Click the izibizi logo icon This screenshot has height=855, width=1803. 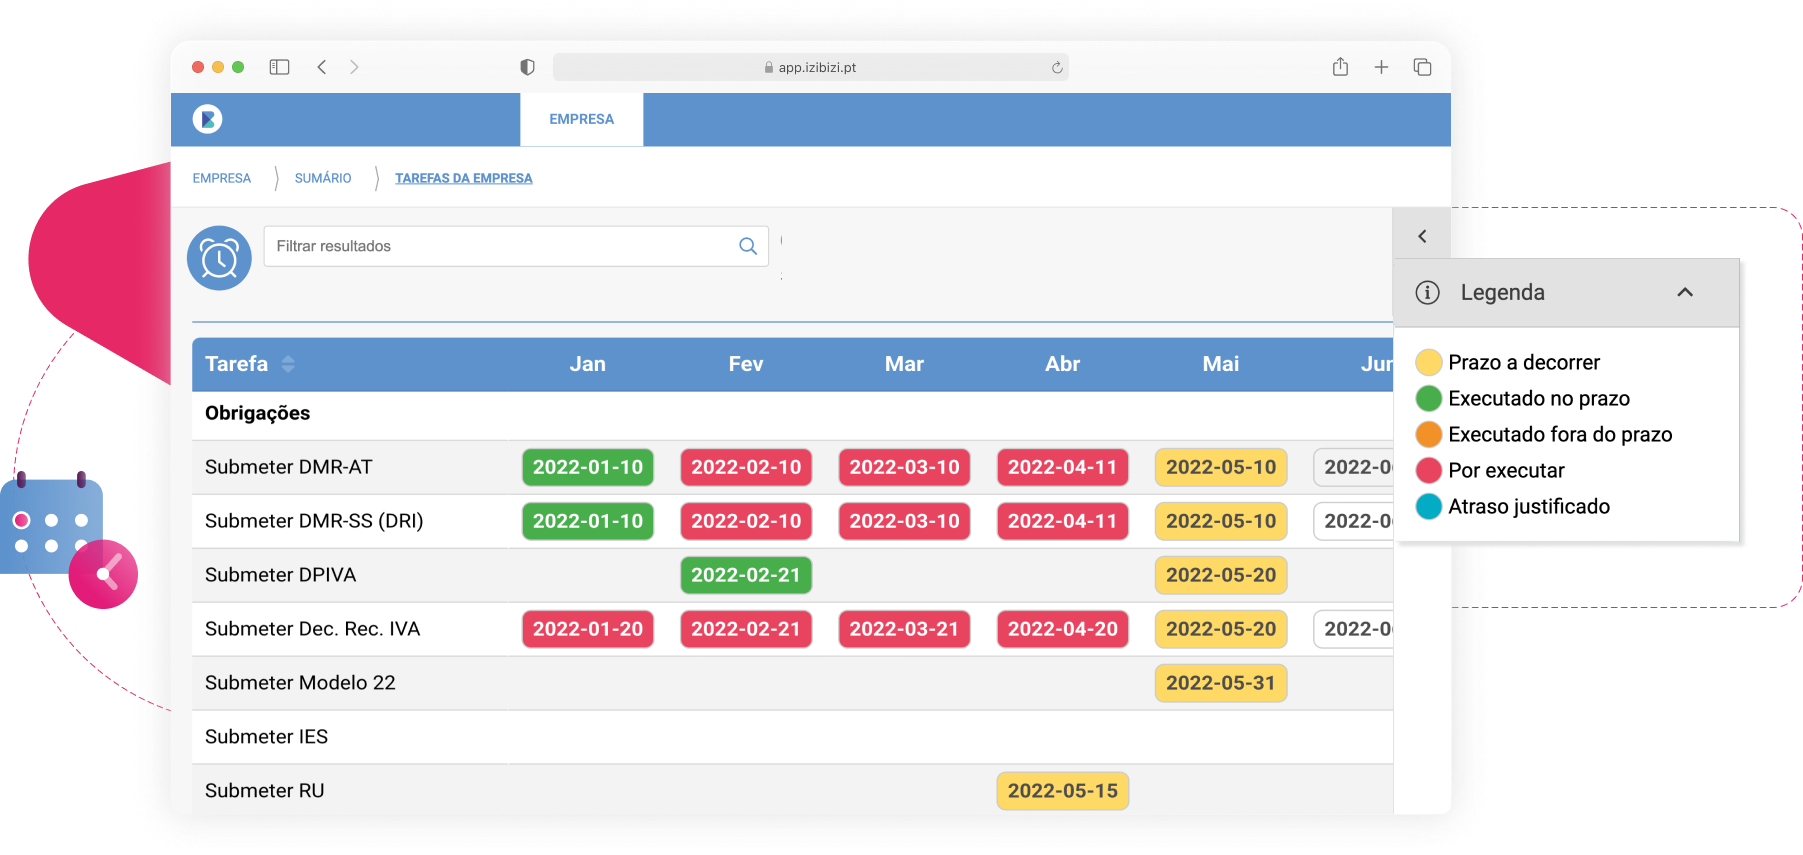coord(207,119)
